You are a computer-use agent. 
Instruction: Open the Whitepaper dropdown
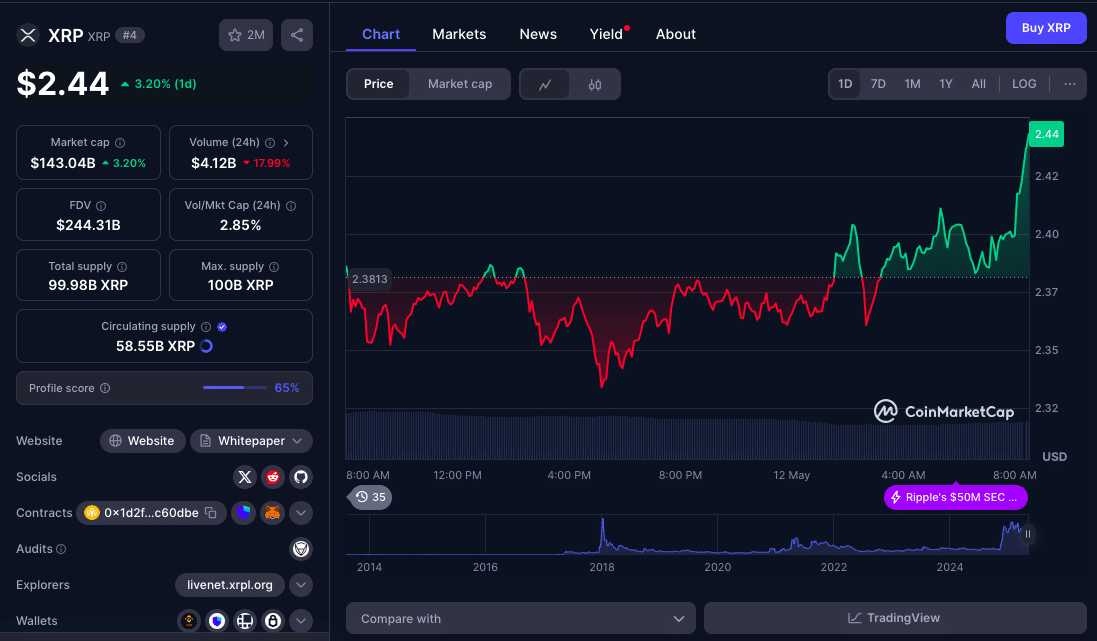(251, 441)
